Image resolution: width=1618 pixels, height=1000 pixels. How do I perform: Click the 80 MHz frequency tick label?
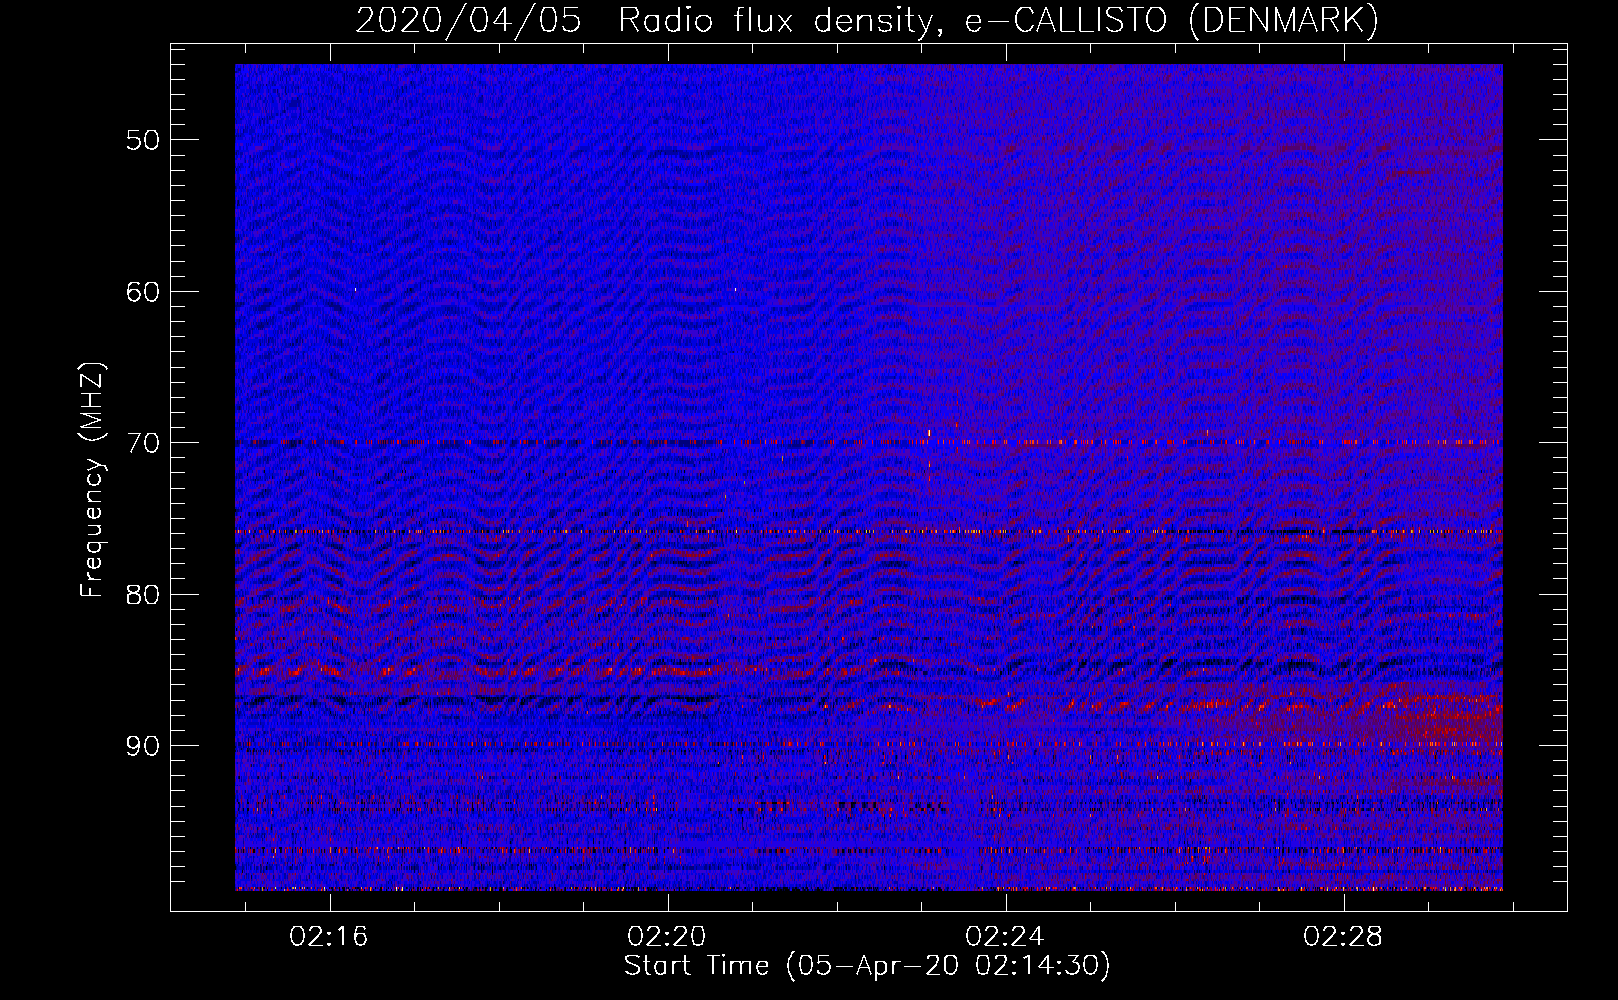(x=142, y=595)
